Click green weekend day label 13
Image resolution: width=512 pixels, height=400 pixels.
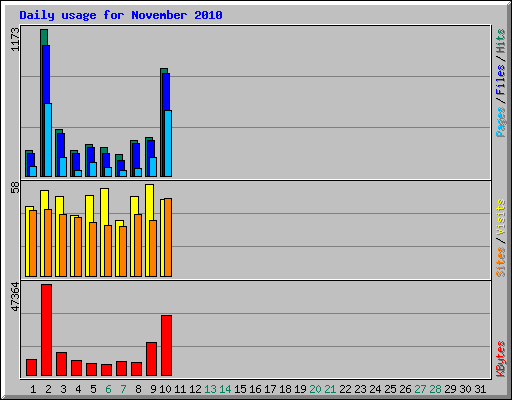210,389
